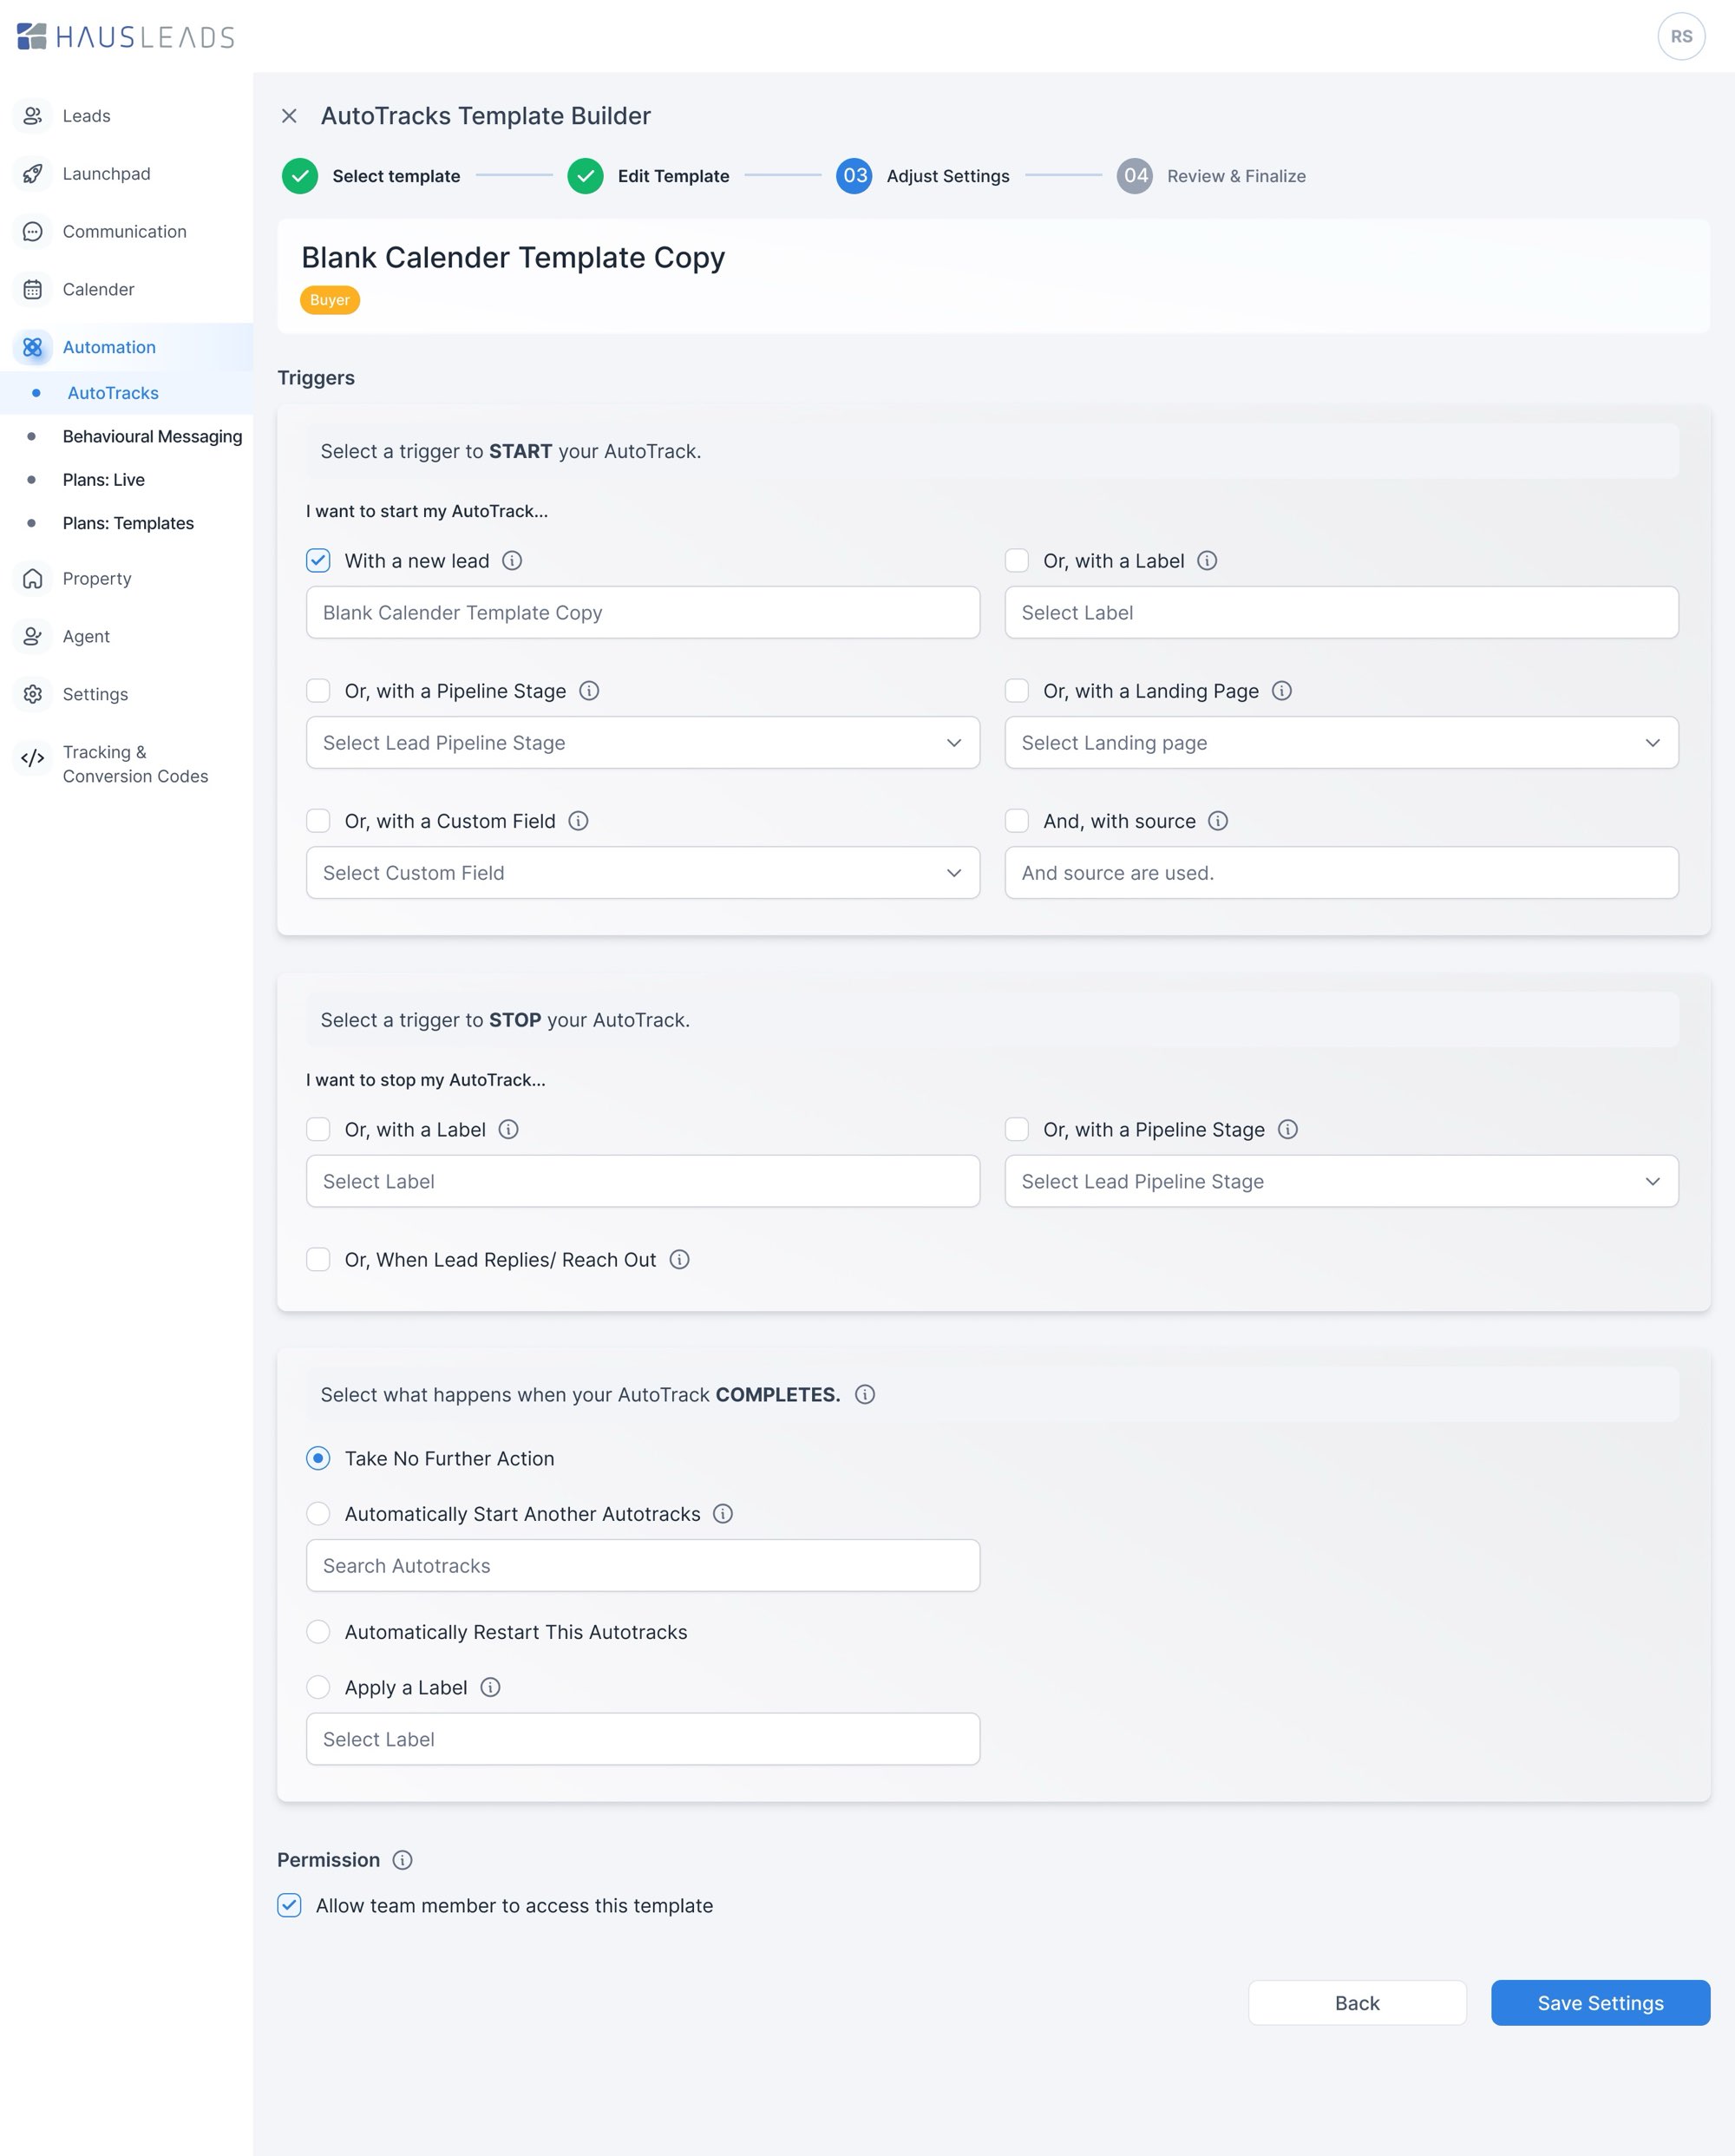Click info icon beside Lead Replies/Reach Out
Screen dimensions: 1735x2156
679,1260
